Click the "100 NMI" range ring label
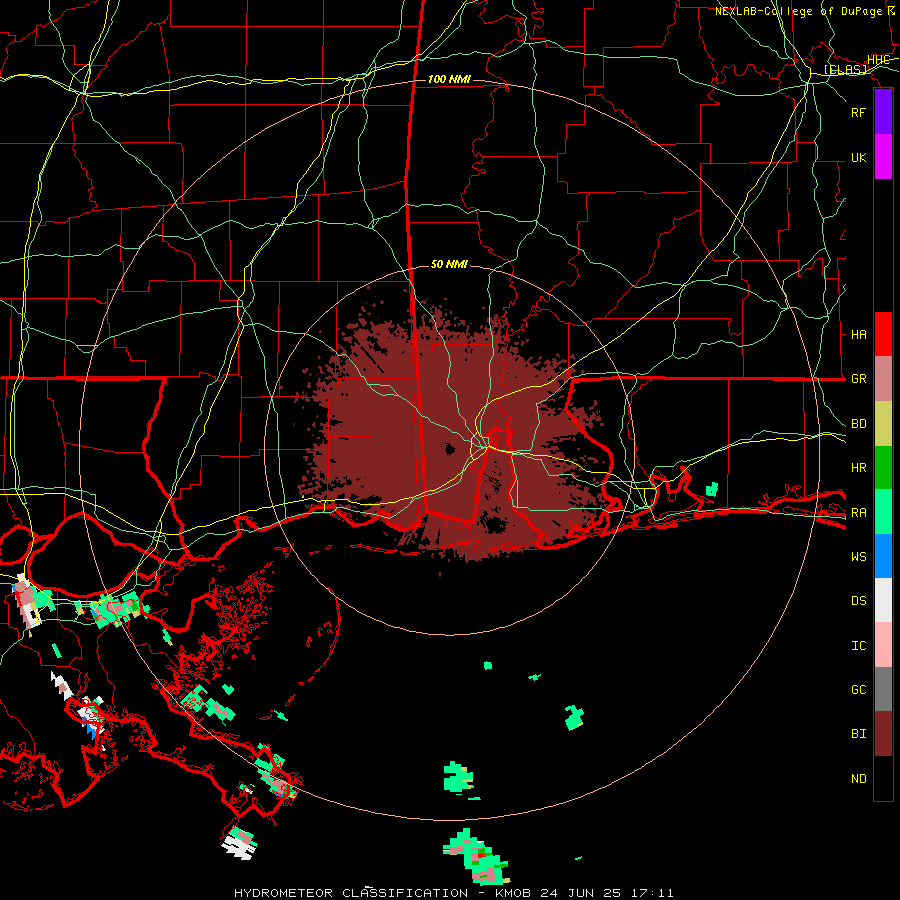900x900 pixels. (449, 79)
